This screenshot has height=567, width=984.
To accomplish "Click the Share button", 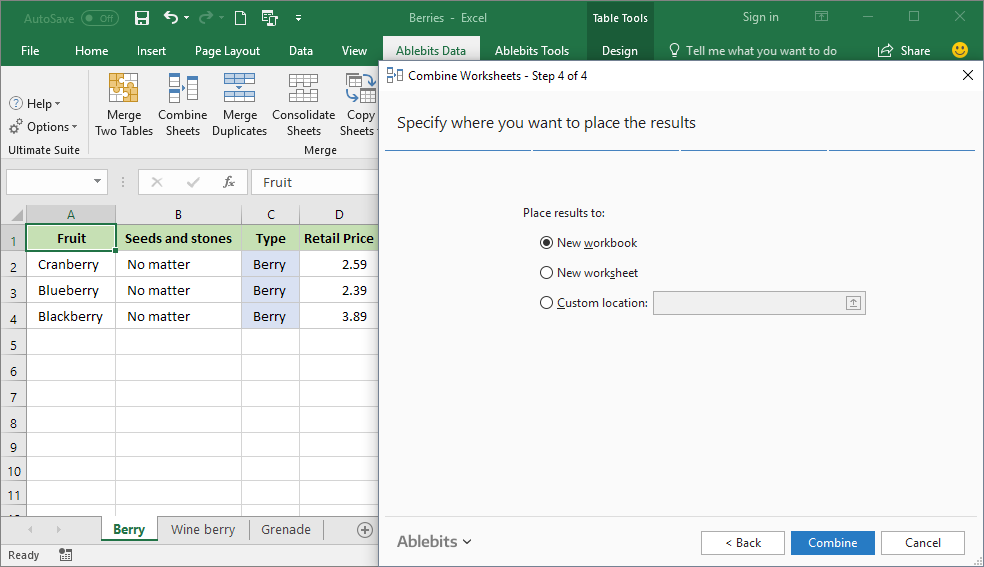I will pos(904,51).
